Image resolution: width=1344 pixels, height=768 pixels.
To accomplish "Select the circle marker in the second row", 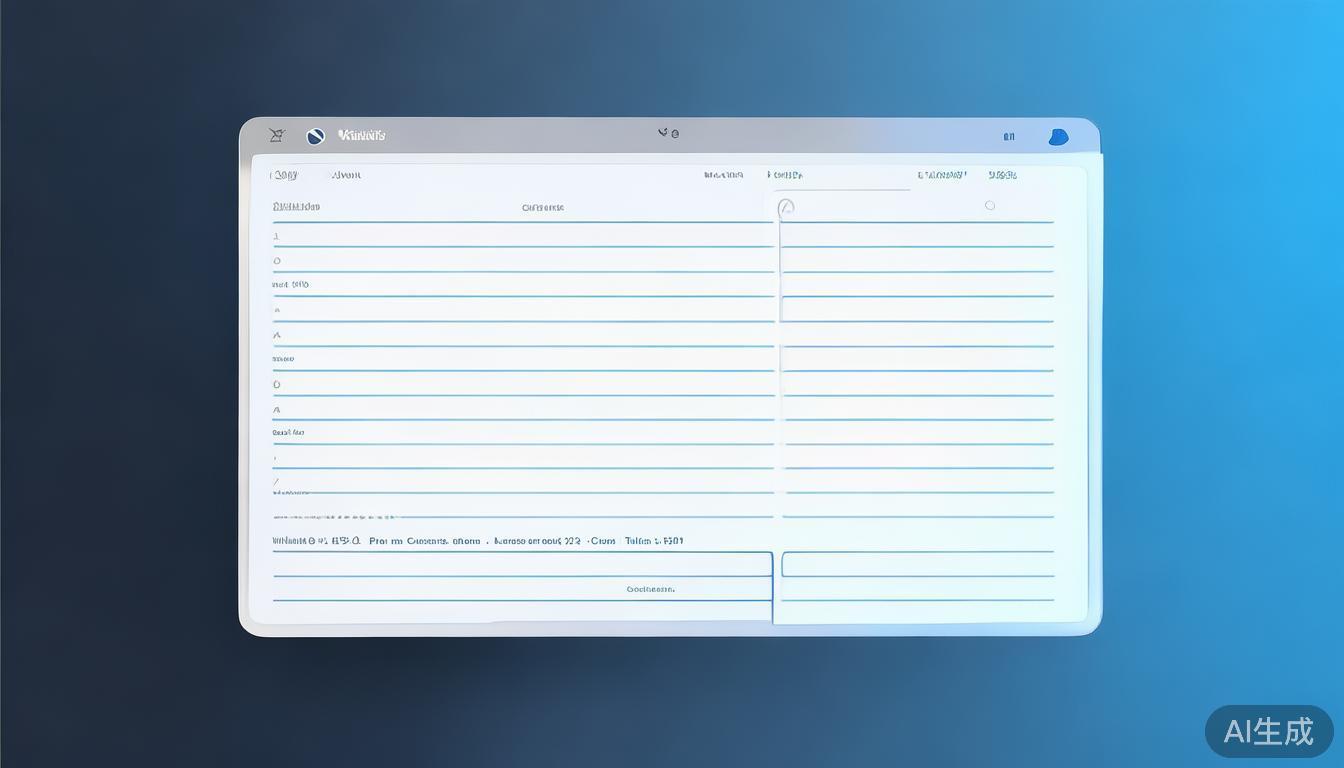I will click(277, 261).
